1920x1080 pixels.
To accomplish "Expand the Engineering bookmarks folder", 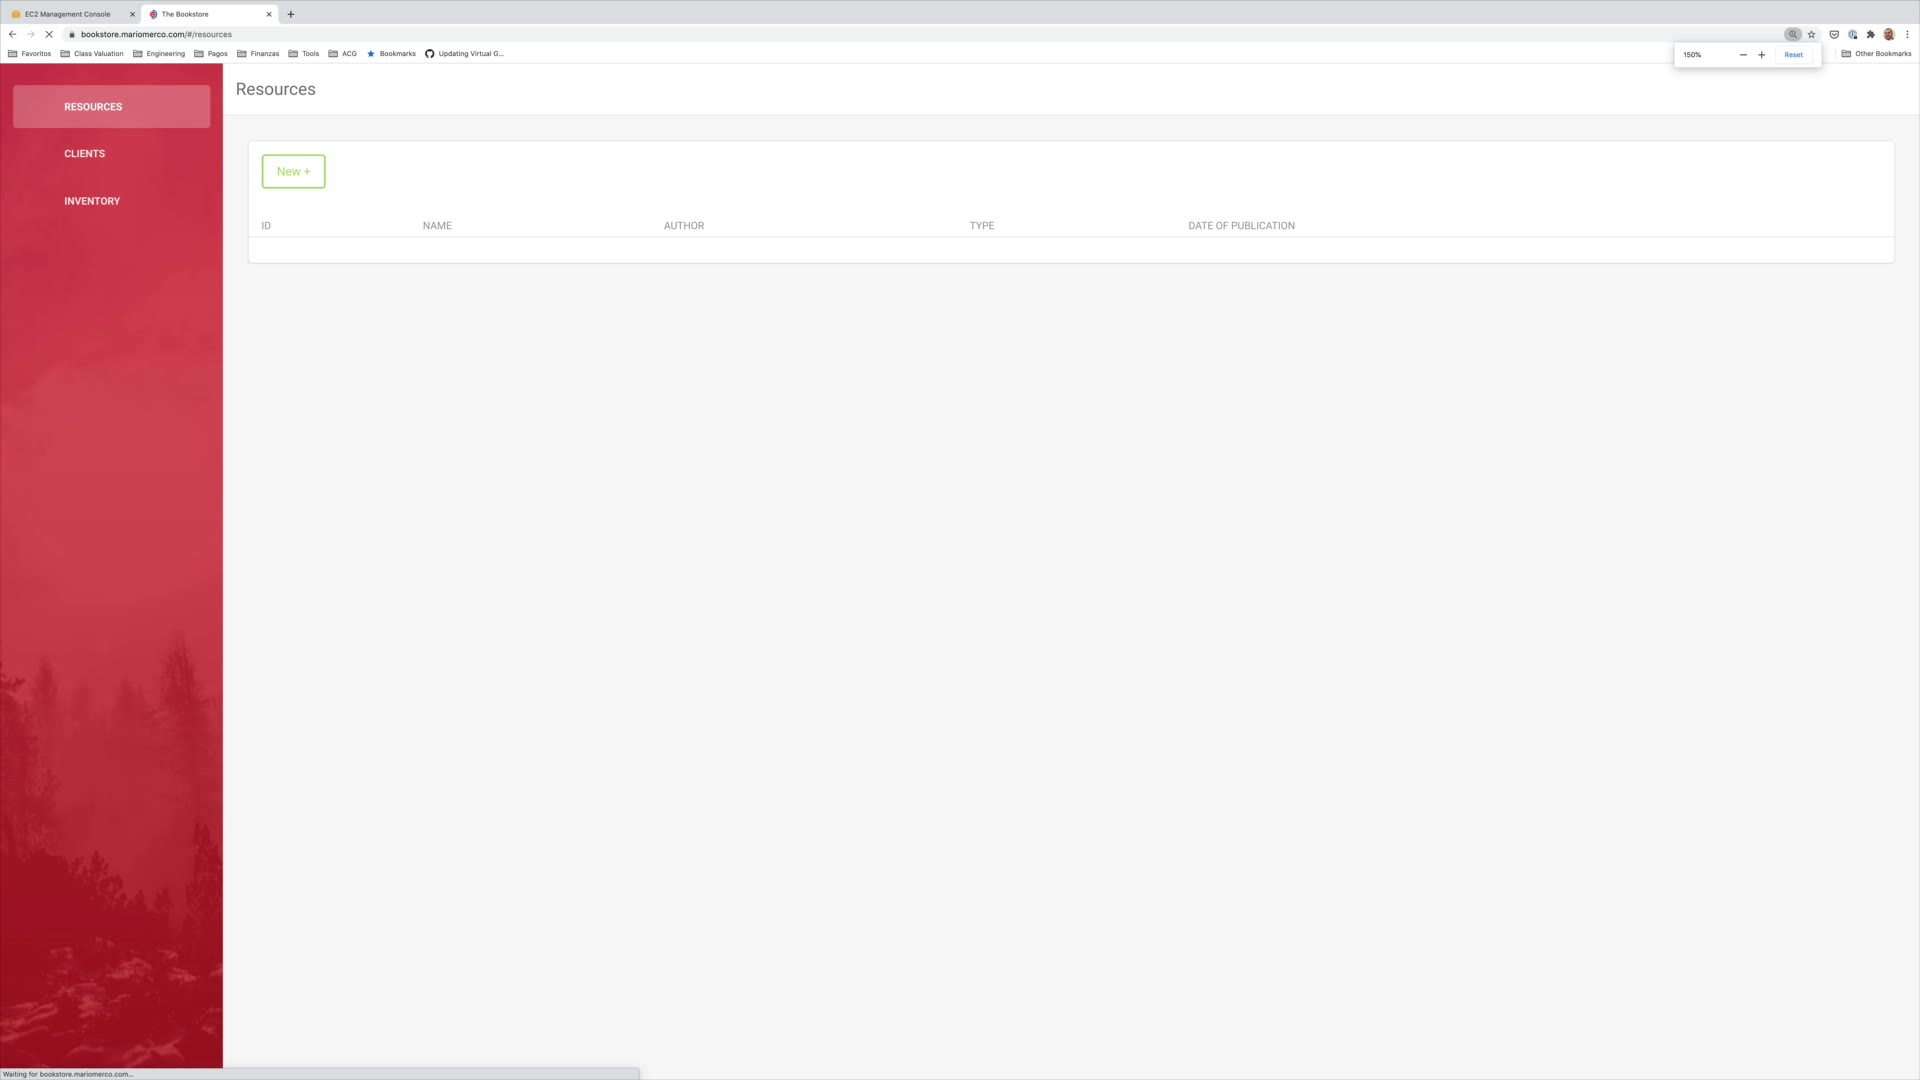I will [x=159, y=54].
